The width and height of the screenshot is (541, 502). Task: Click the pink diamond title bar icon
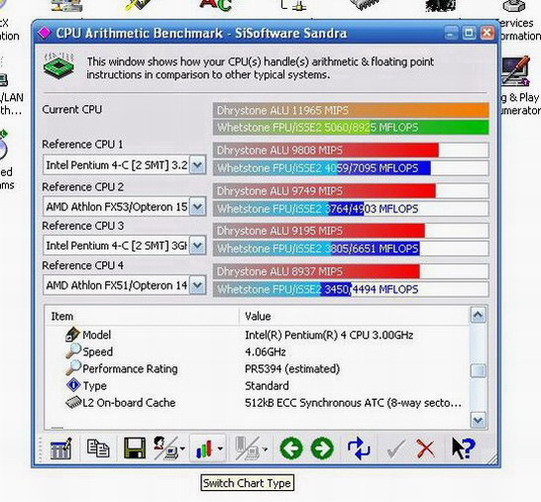point(45,33)
